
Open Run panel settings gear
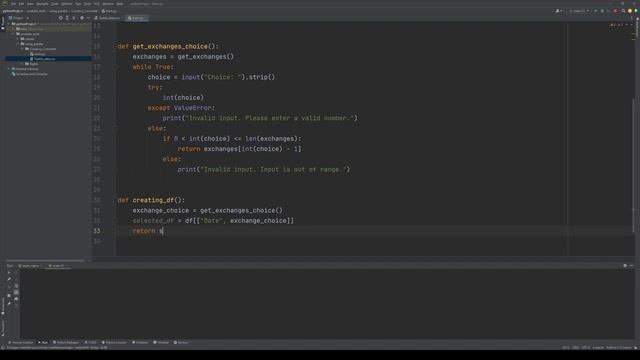(625, 266)
